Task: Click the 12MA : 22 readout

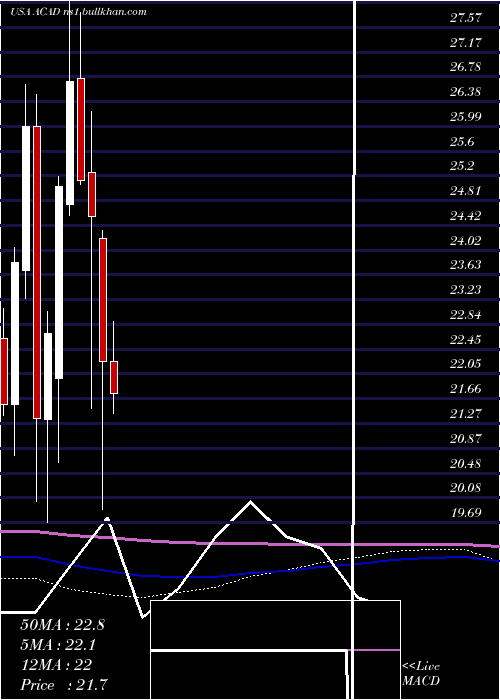Action: (56, 665)
